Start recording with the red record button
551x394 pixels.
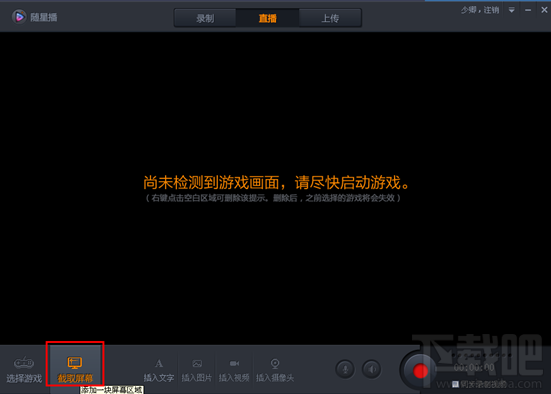pyautogui.click(x=420, y=371)
